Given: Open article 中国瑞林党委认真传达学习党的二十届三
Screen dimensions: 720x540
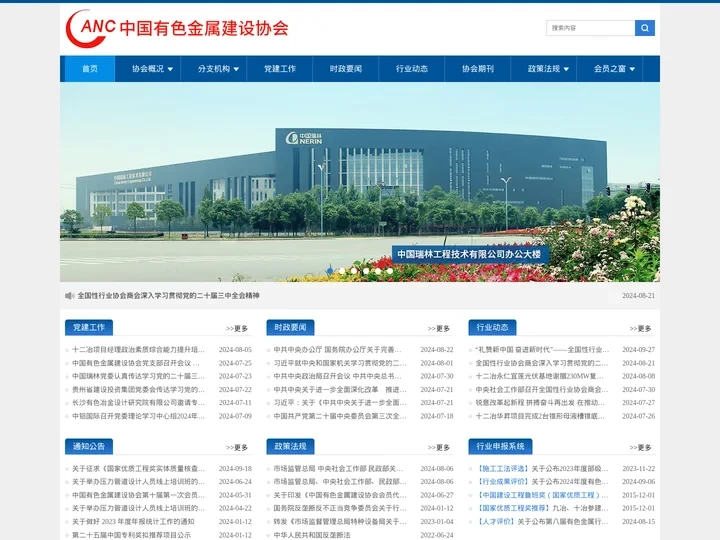Looking at the screenshot, I should (138, 376).
